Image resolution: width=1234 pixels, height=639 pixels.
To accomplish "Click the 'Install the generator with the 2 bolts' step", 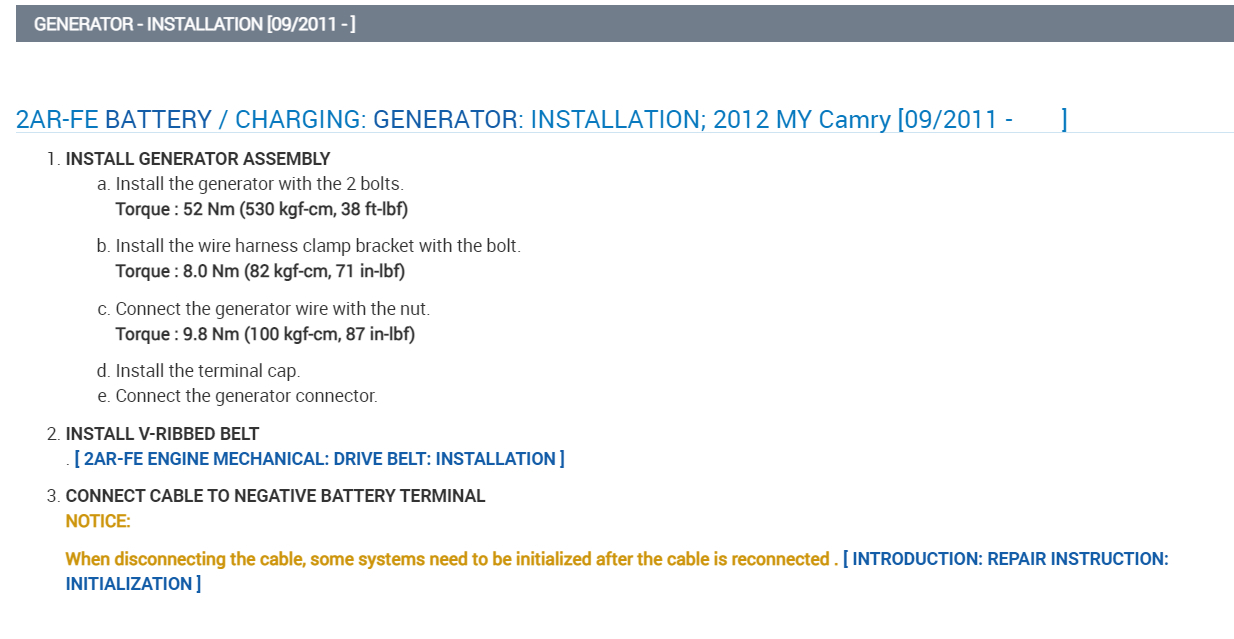I will (259, 184).
